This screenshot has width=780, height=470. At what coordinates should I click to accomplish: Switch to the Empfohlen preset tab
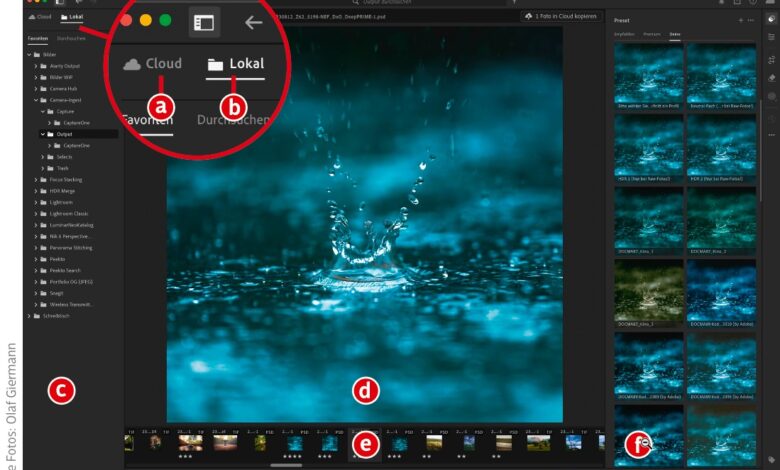click(624, 34)
